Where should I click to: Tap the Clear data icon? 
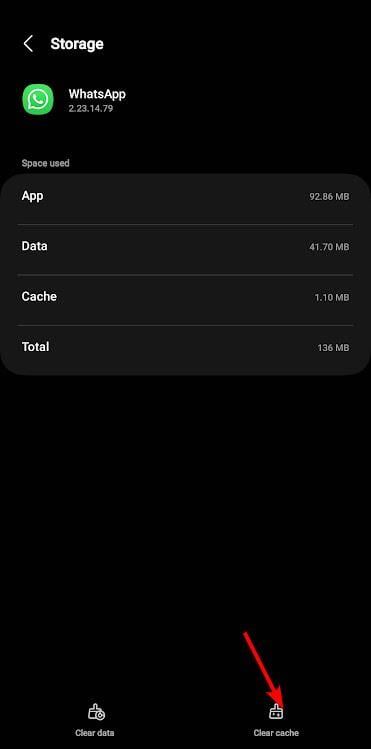click(96, 712)
